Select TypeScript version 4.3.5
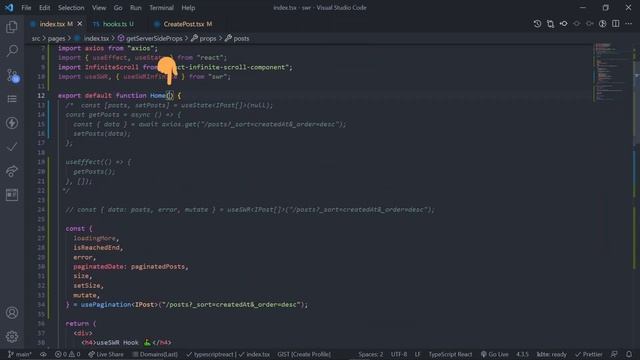Image resolution: width=640 pixels, height=360 pixels. pos(522,354)
